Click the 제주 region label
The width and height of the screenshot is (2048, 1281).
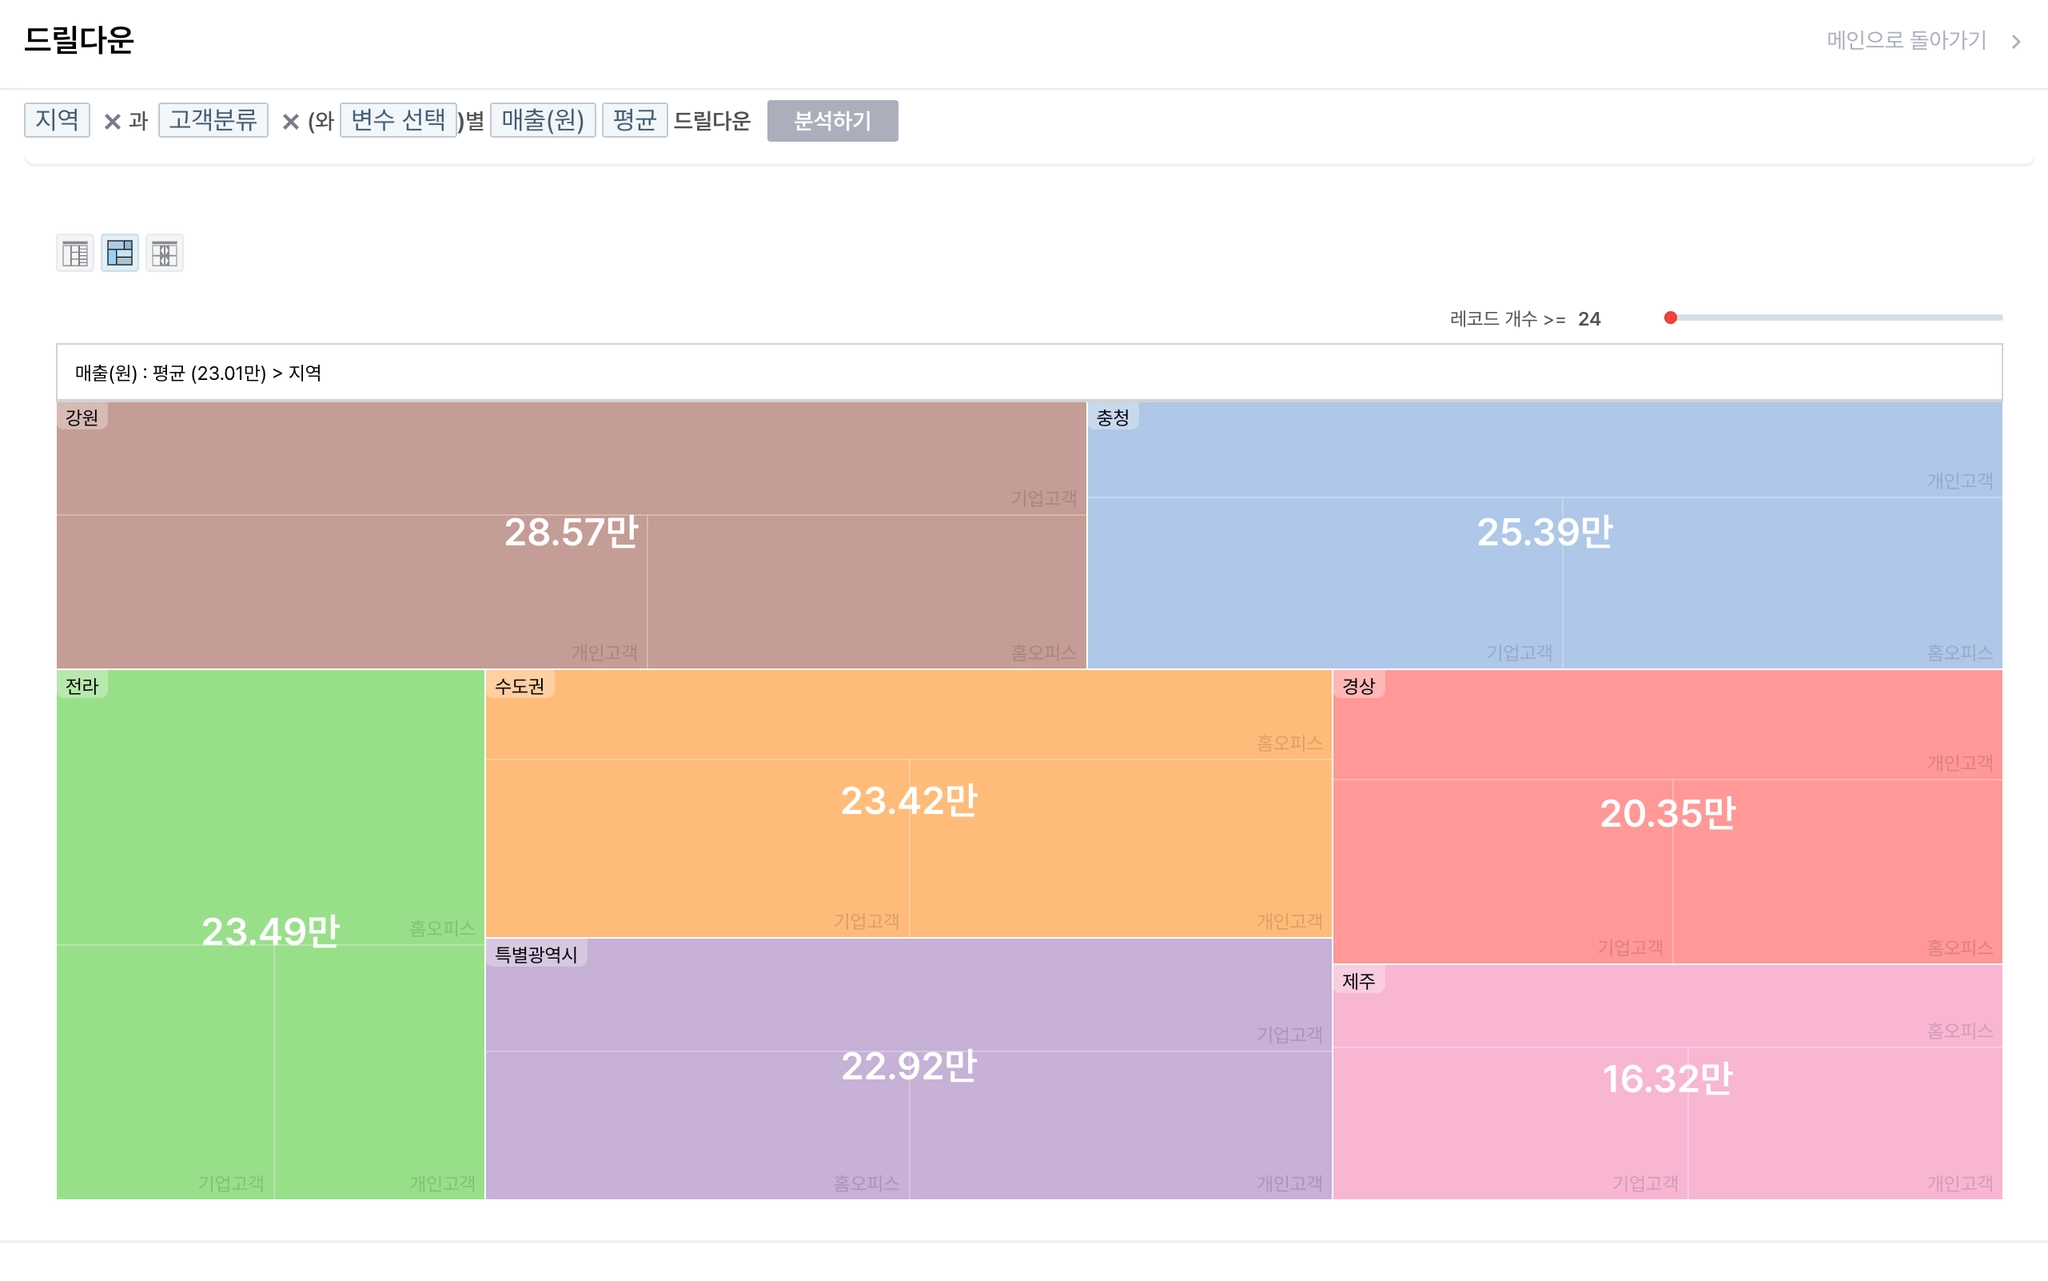click(1359, 981)
